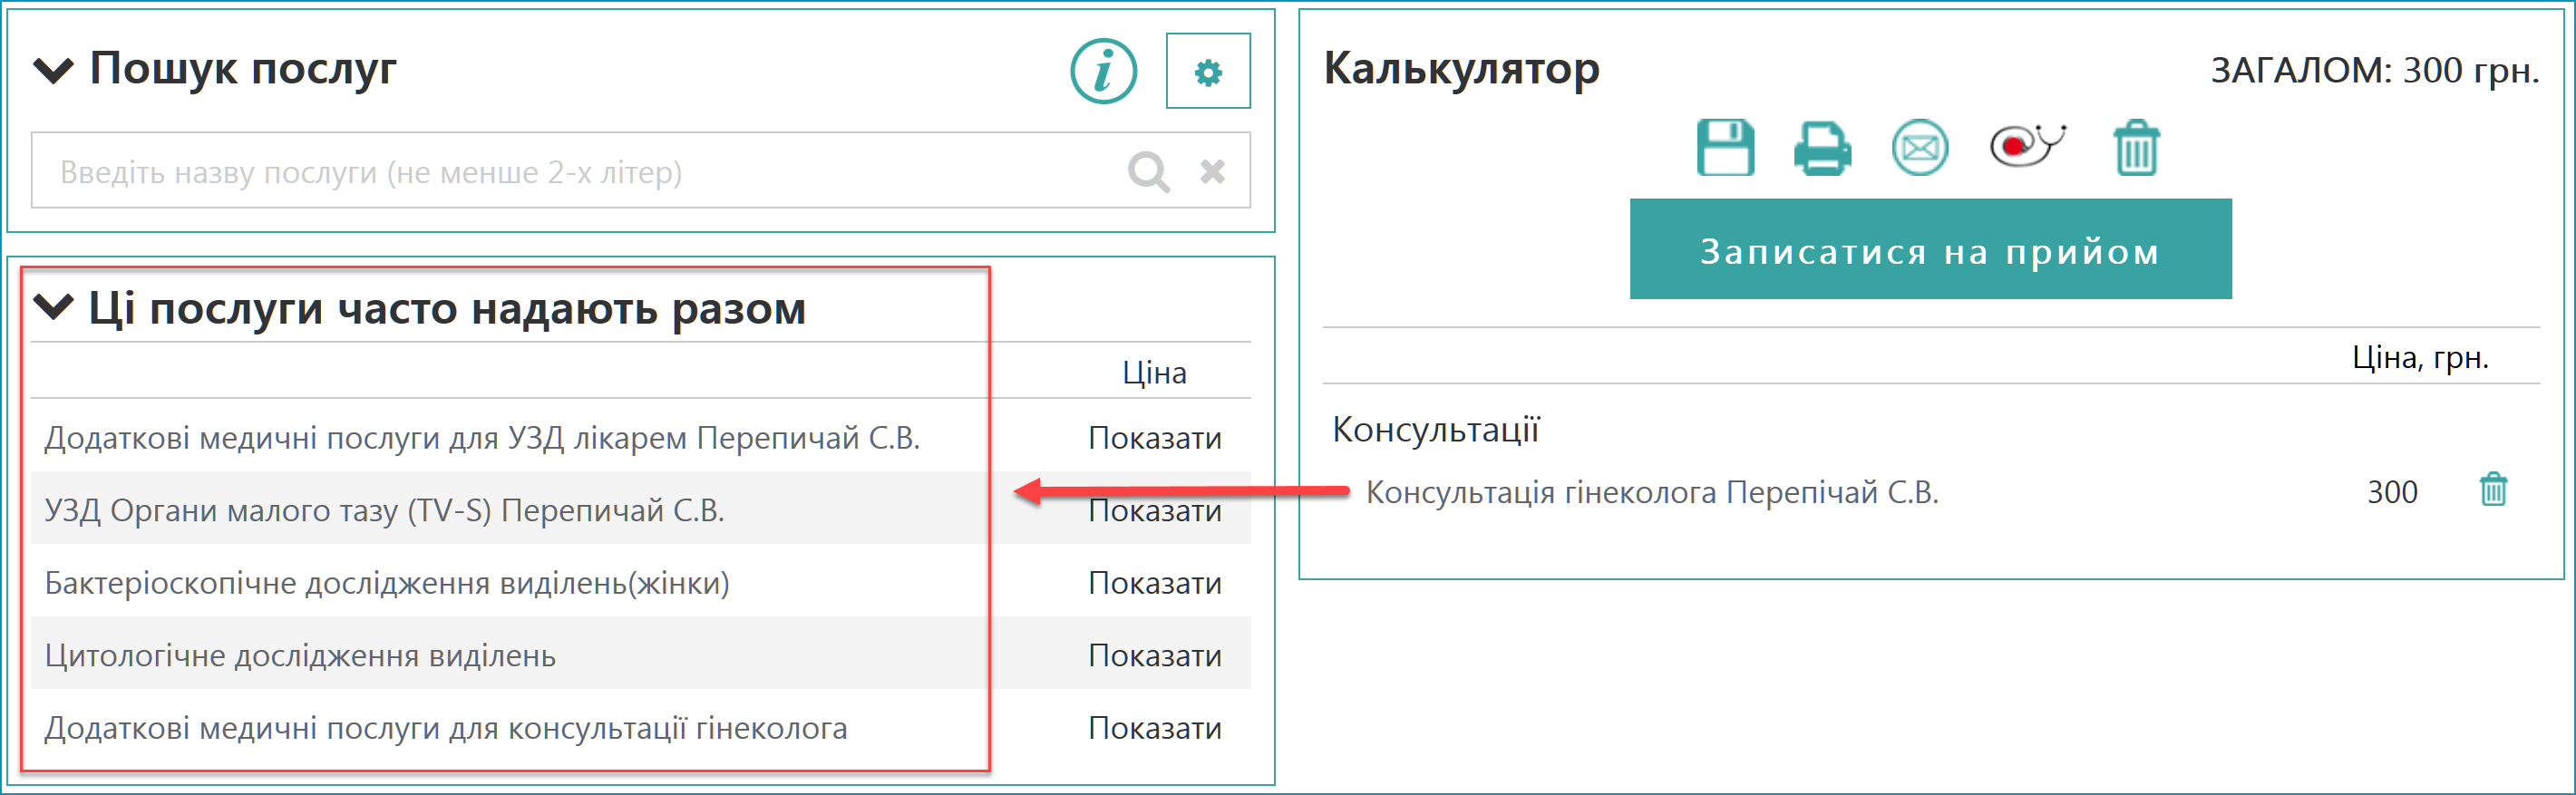This screenshot has width=2576, height=795.
Task: Open the info icon in service search
Action: tap(1103, 71)
